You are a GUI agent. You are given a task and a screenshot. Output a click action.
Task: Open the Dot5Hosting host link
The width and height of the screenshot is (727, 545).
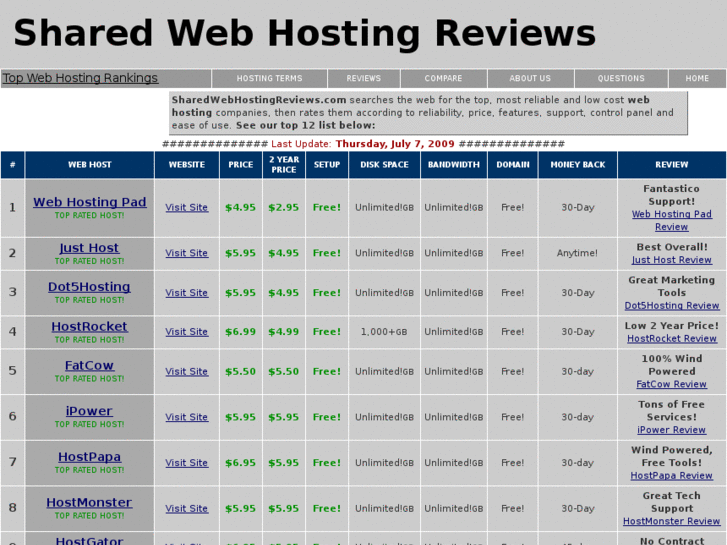[x=89, y=287]
